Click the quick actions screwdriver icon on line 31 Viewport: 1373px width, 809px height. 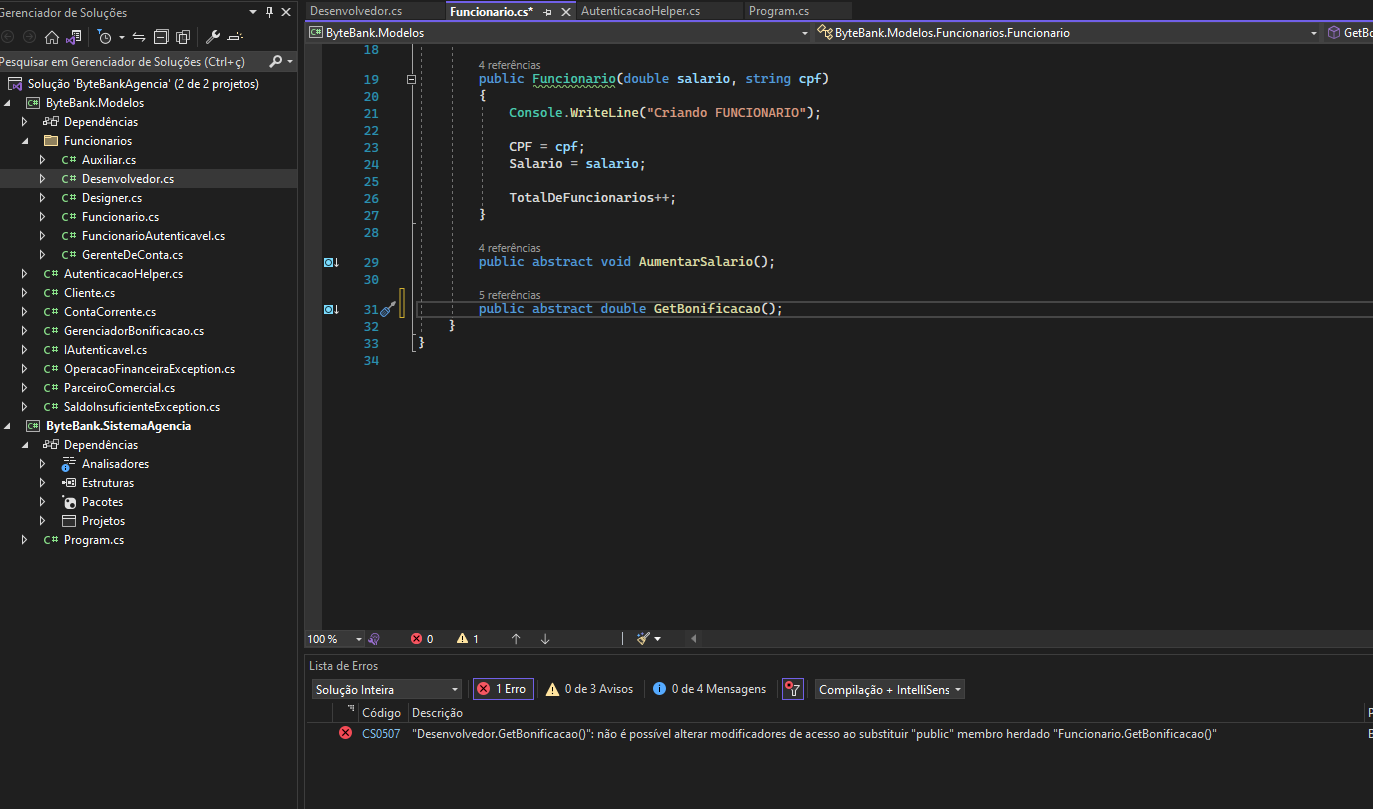(387, 309)
